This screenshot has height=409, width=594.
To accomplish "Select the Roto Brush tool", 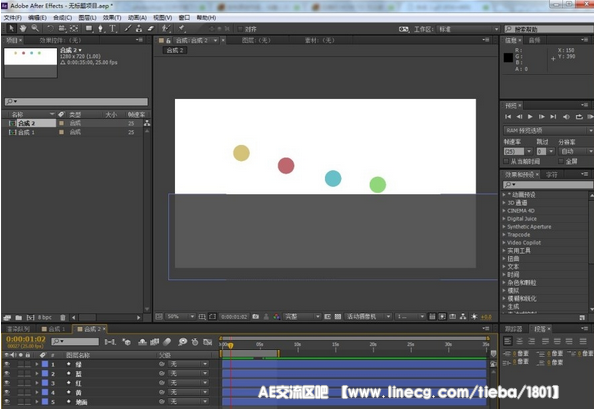I will [x=166, y=28].
